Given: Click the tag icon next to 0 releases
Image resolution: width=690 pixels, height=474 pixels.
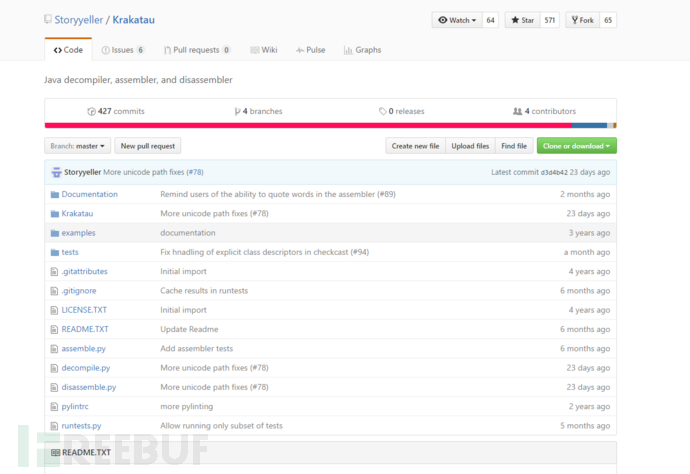Looking at the screenshot, I should pyautogui.click(x=382, y=111).
